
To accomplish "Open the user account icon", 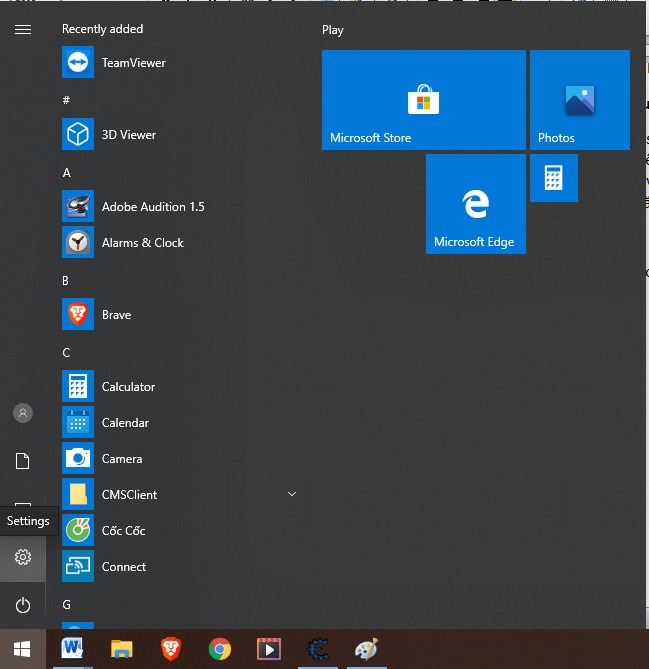I will (23, 413).
